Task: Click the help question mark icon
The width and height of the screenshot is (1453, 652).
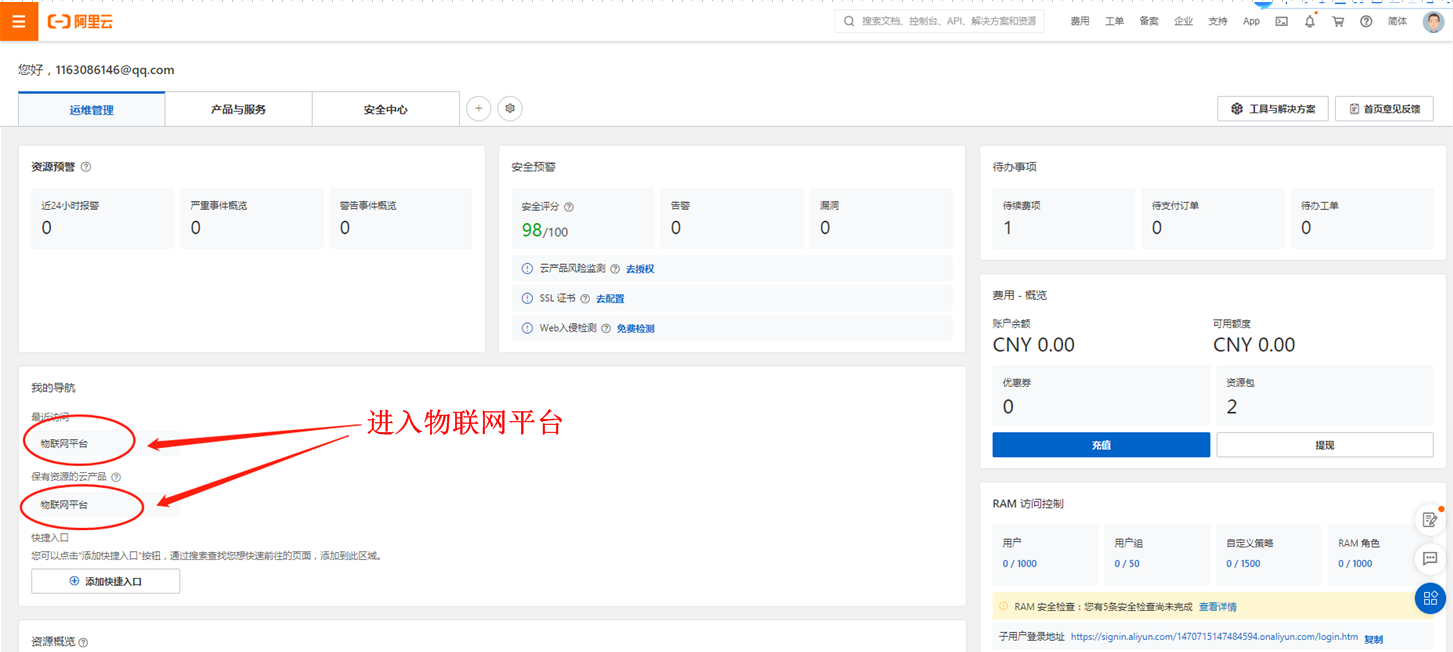Action: [1365, 20]
